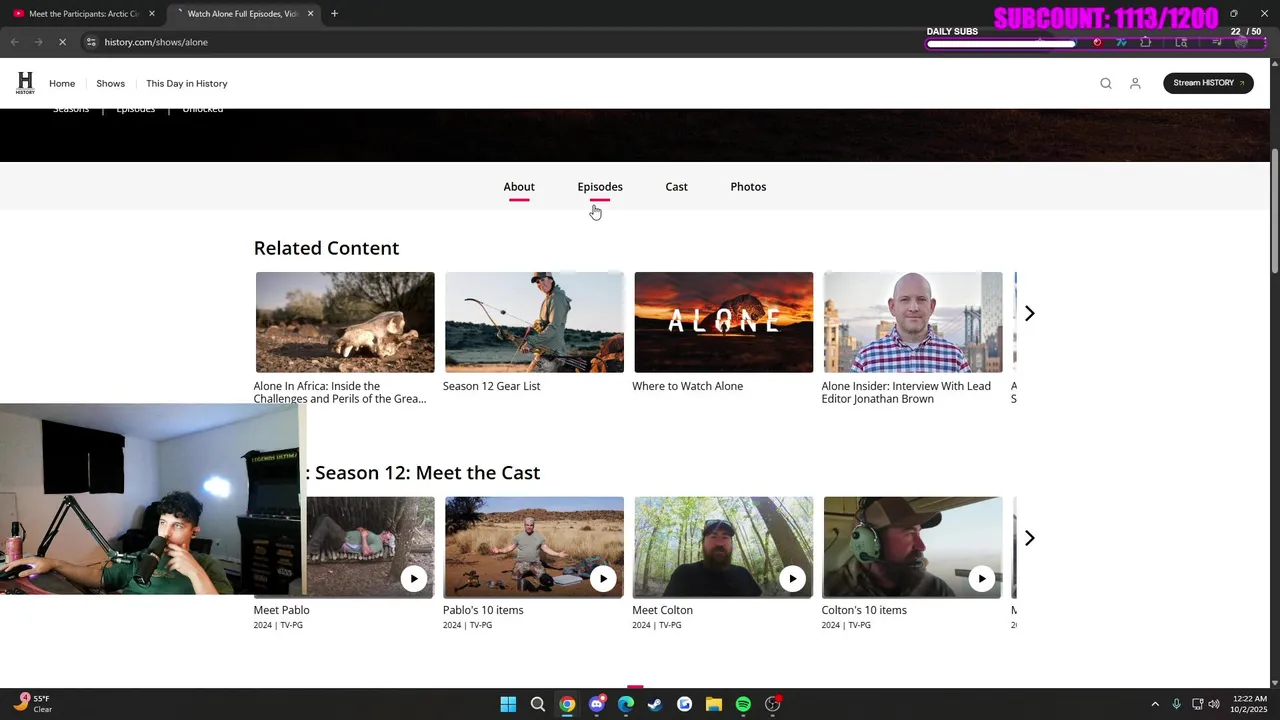Open 'Season 12 Gear List' link
The image size is (1280, 720).
click(491, 386)
